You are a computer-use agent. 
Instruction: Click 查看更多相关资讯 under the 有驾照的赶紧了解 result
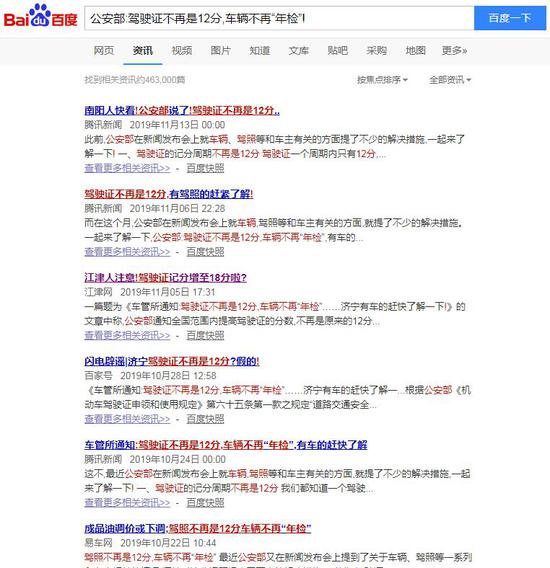[x=127, y=252]
